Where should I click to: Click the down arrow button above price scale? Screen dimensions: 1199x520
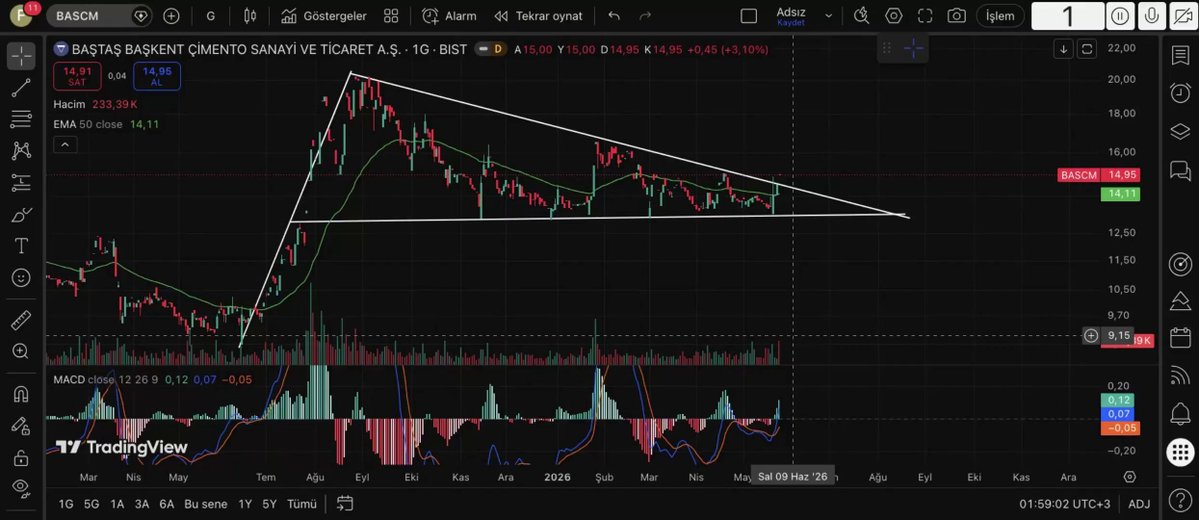click(x=1064, y=49)
